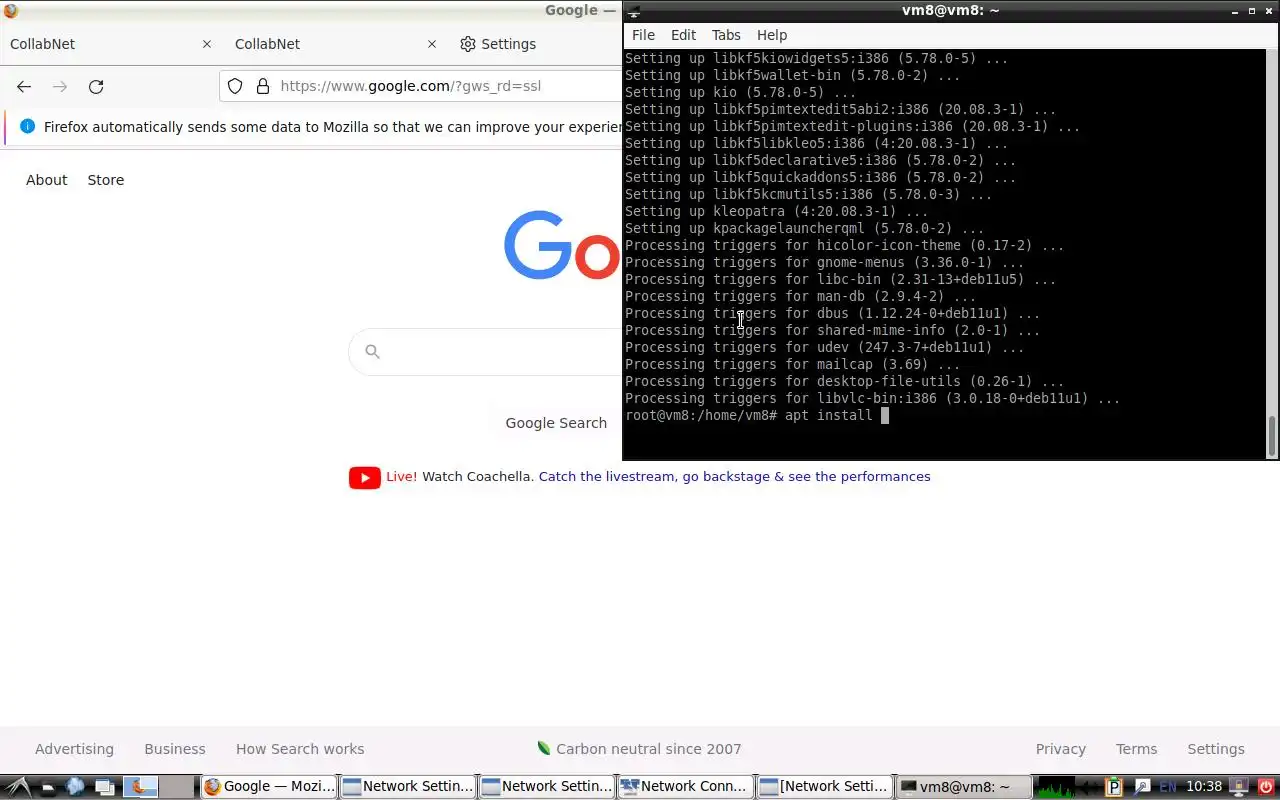Open the Coachella livestream link
1280x800 pixels.
(x=734, y=477)
